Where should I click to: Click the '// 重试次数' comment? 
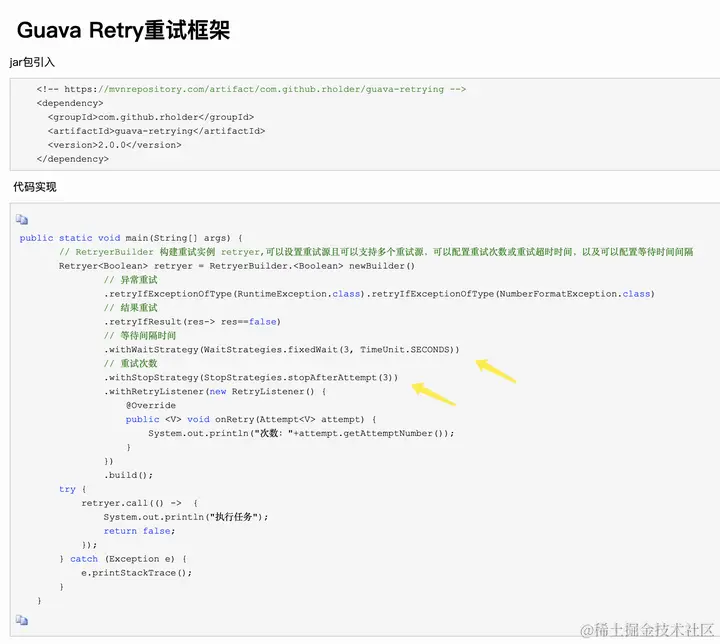point(130,363)
